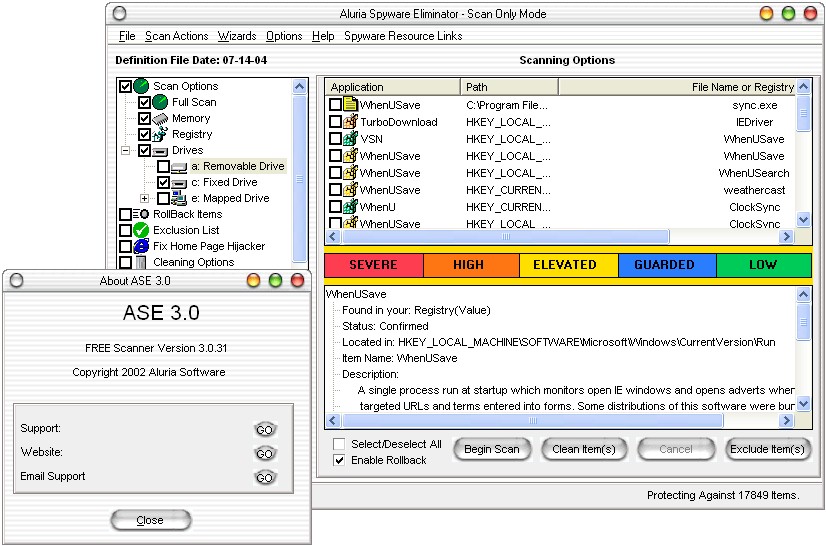Click the results list scroll-up arrow
This screenshot has width=826, height=546.
[803, 86]
